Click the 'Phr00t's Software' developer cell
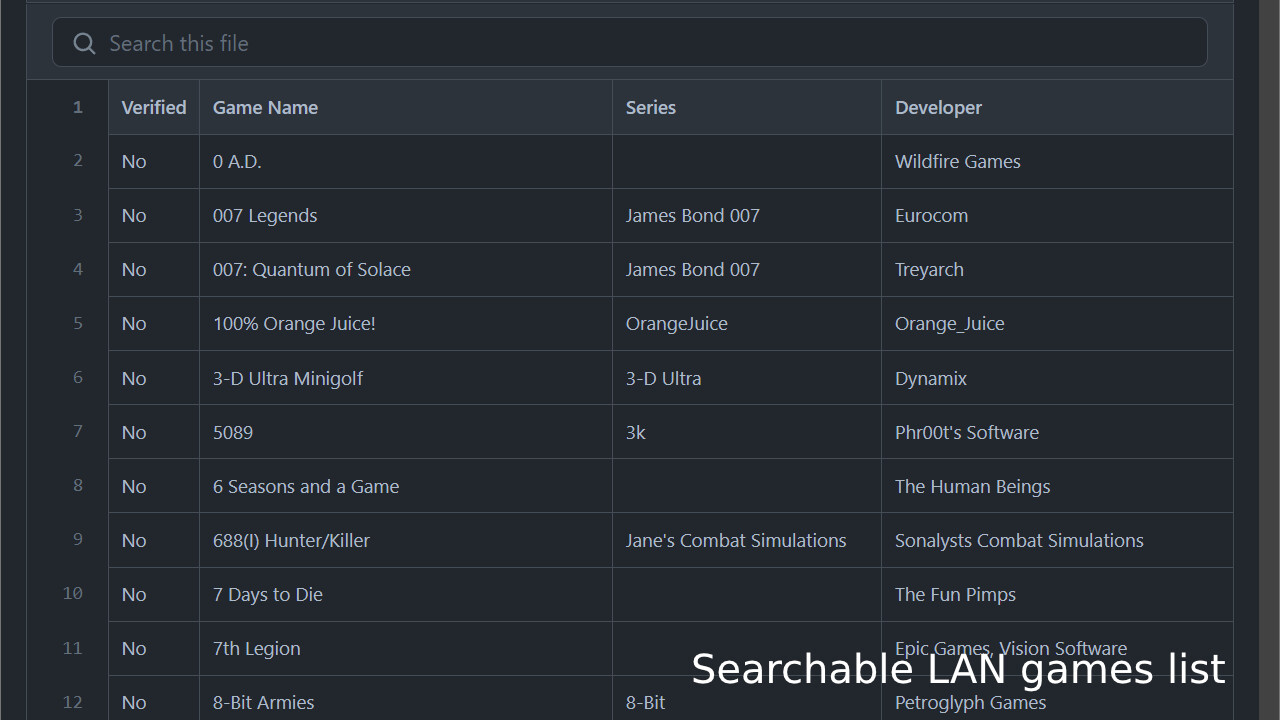This screenshot has width=1280, height=720. [x=966, y=433]
